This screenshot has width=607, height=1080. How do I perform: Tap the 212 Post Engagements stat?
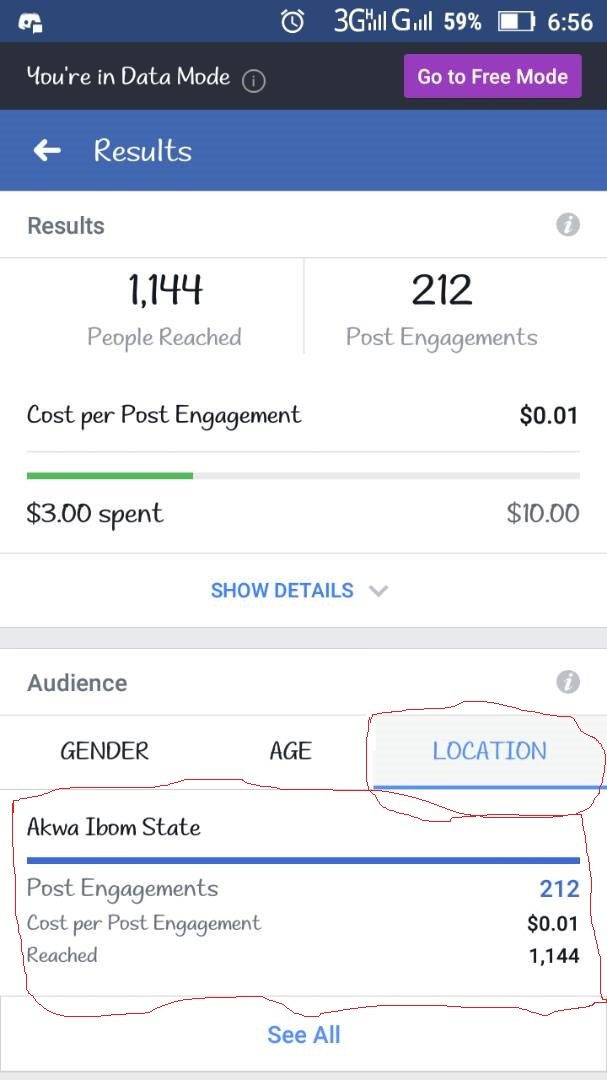pos(441,308)
